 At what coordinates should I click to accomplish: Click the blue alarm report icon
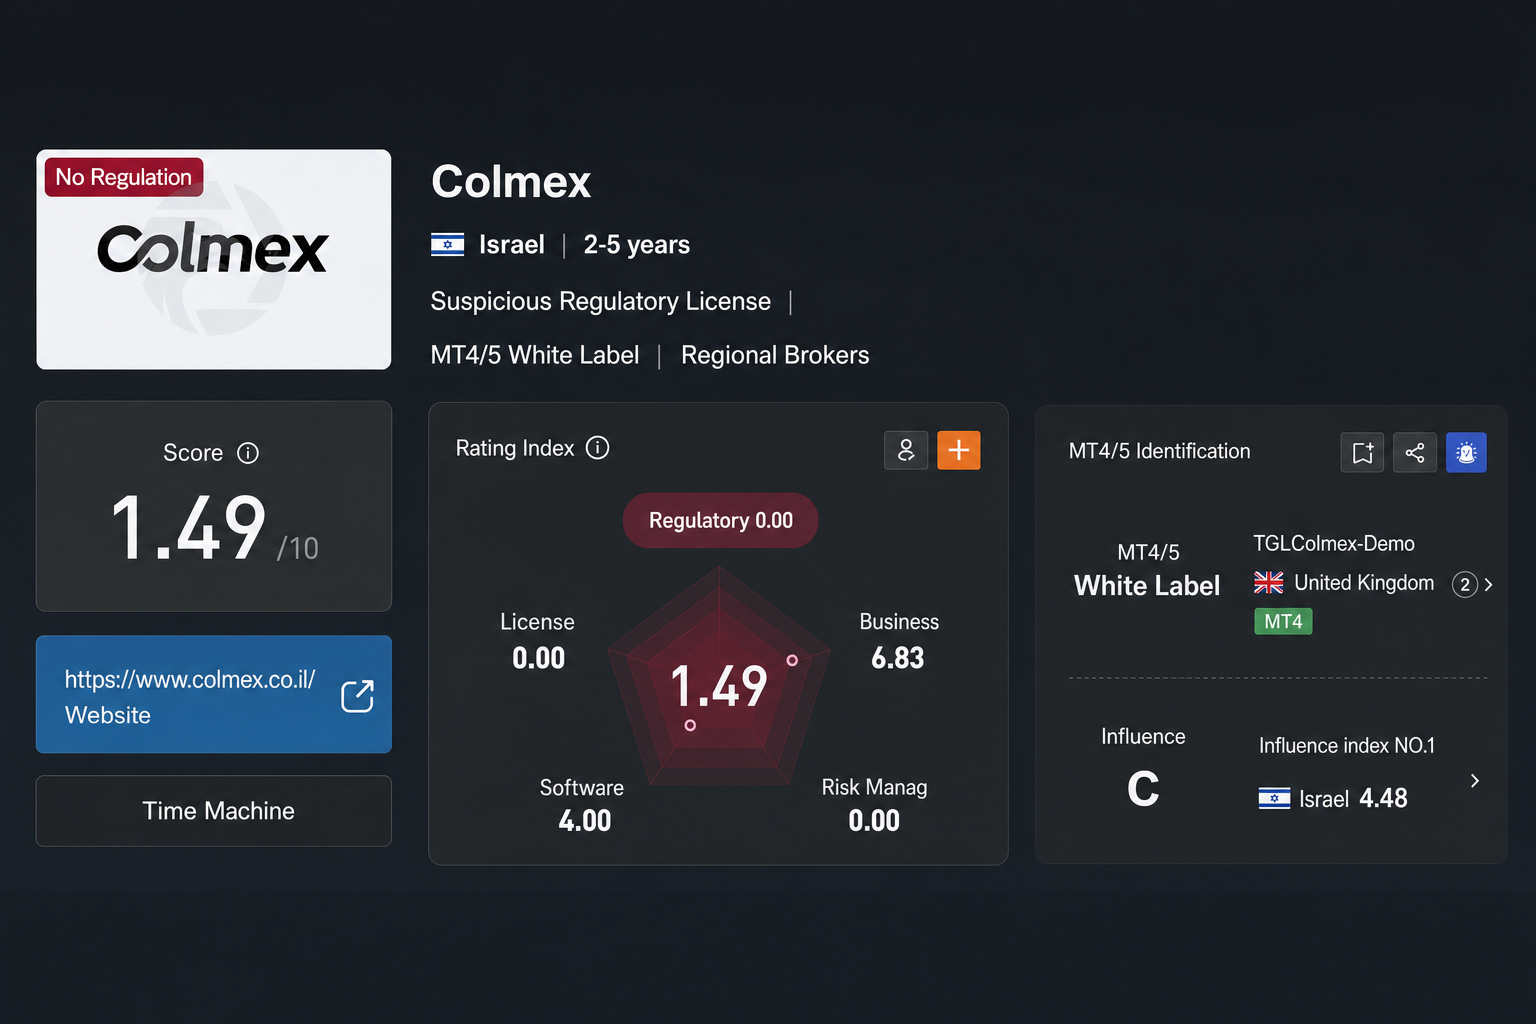coord(1466,453)
